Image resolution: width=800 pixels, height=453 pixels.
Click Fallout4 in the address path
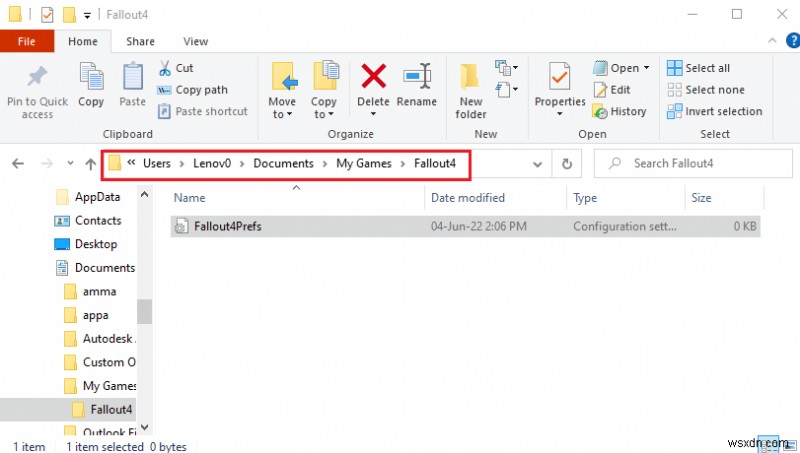(435, 163)
